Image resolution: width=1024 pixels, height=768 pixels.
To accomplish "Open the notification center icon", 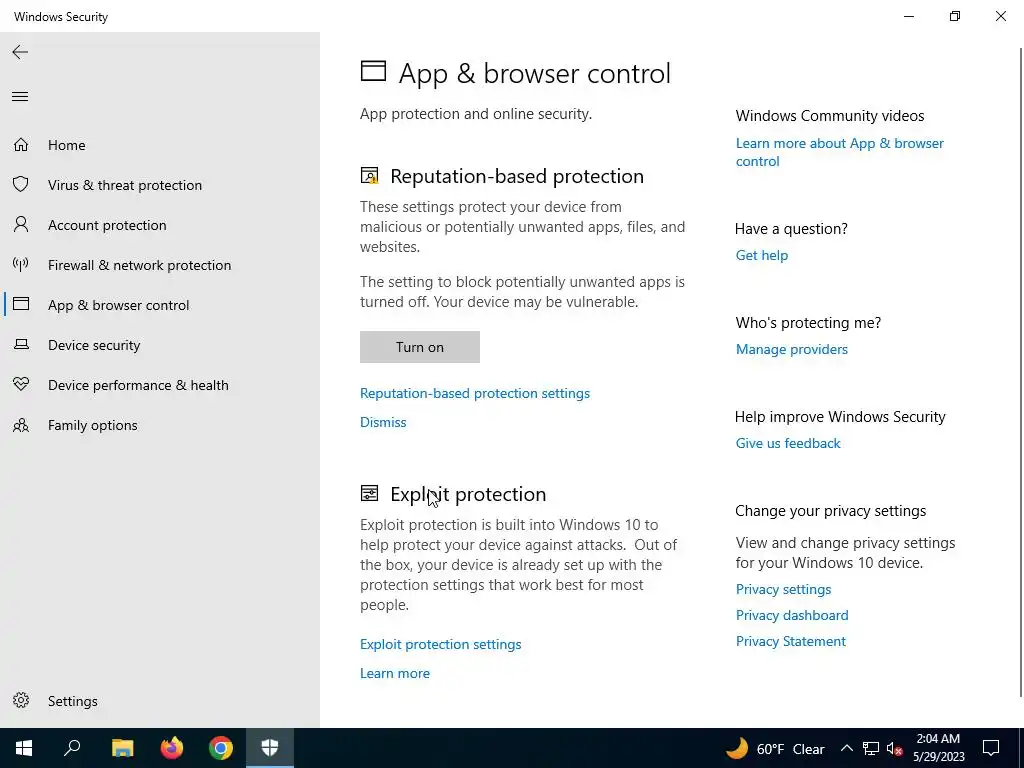I will click(x=991, y=748).
